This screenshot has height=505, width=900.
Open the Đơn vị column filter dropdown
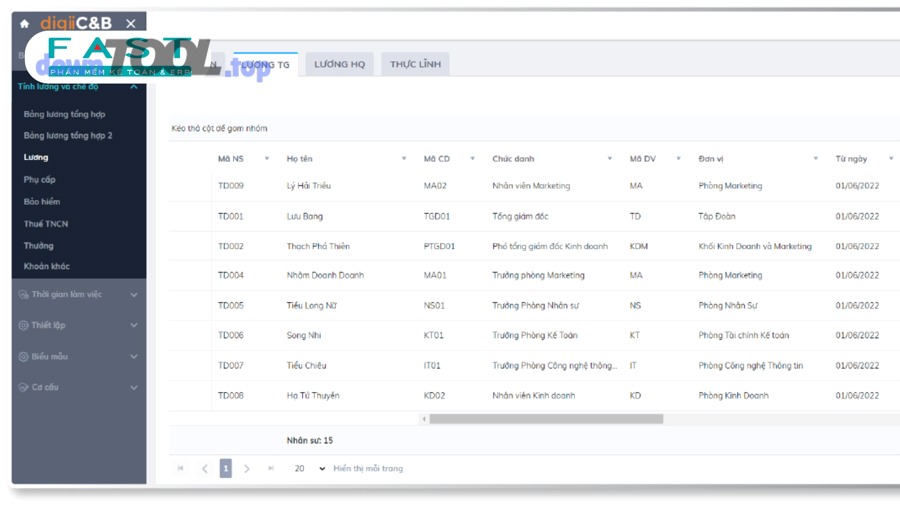coord(815,158)
